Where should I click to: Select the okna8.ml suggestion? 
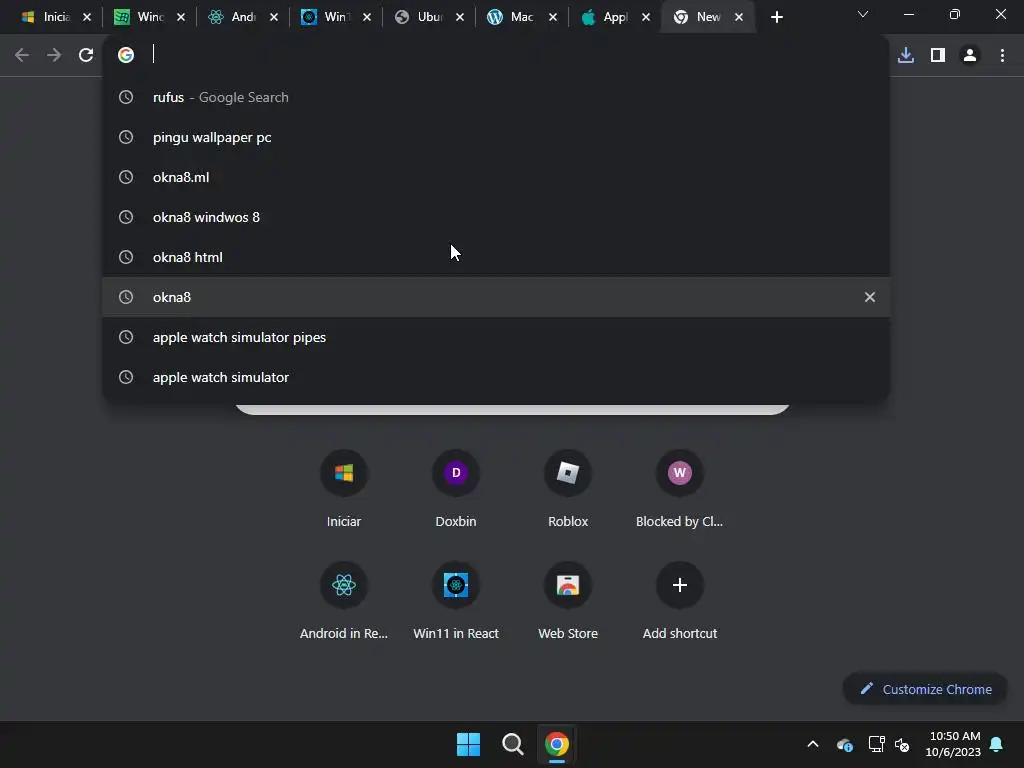(496, 177)
